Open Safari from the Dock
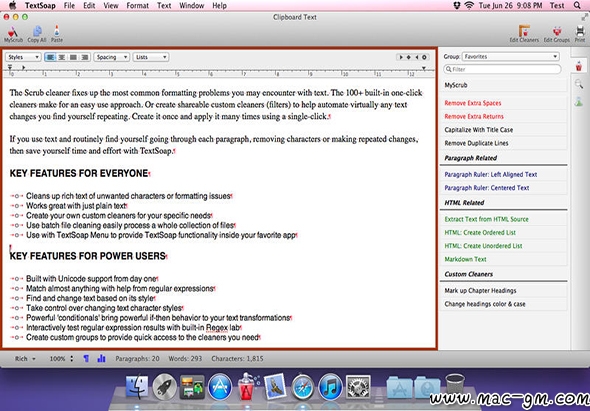Screen dimensions: 590x411 pyautogui.click(x=303, y=387)
